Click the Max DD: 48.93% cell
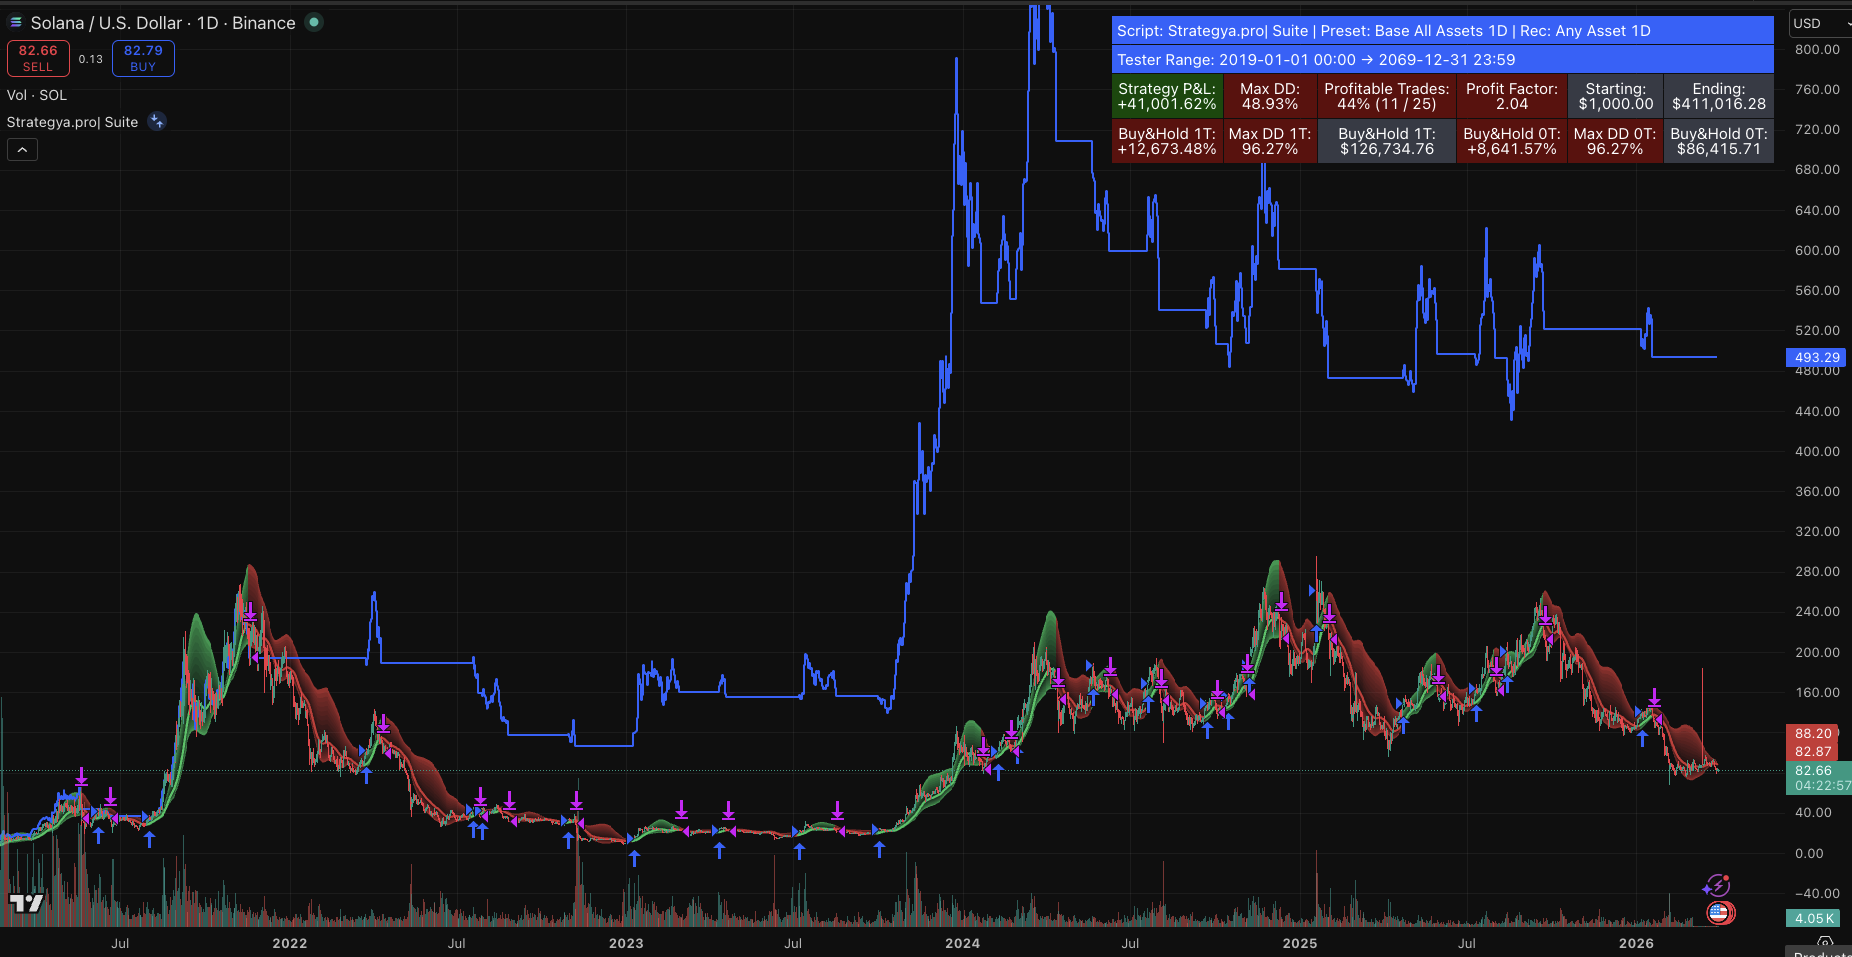 [x=1270, y=96]
